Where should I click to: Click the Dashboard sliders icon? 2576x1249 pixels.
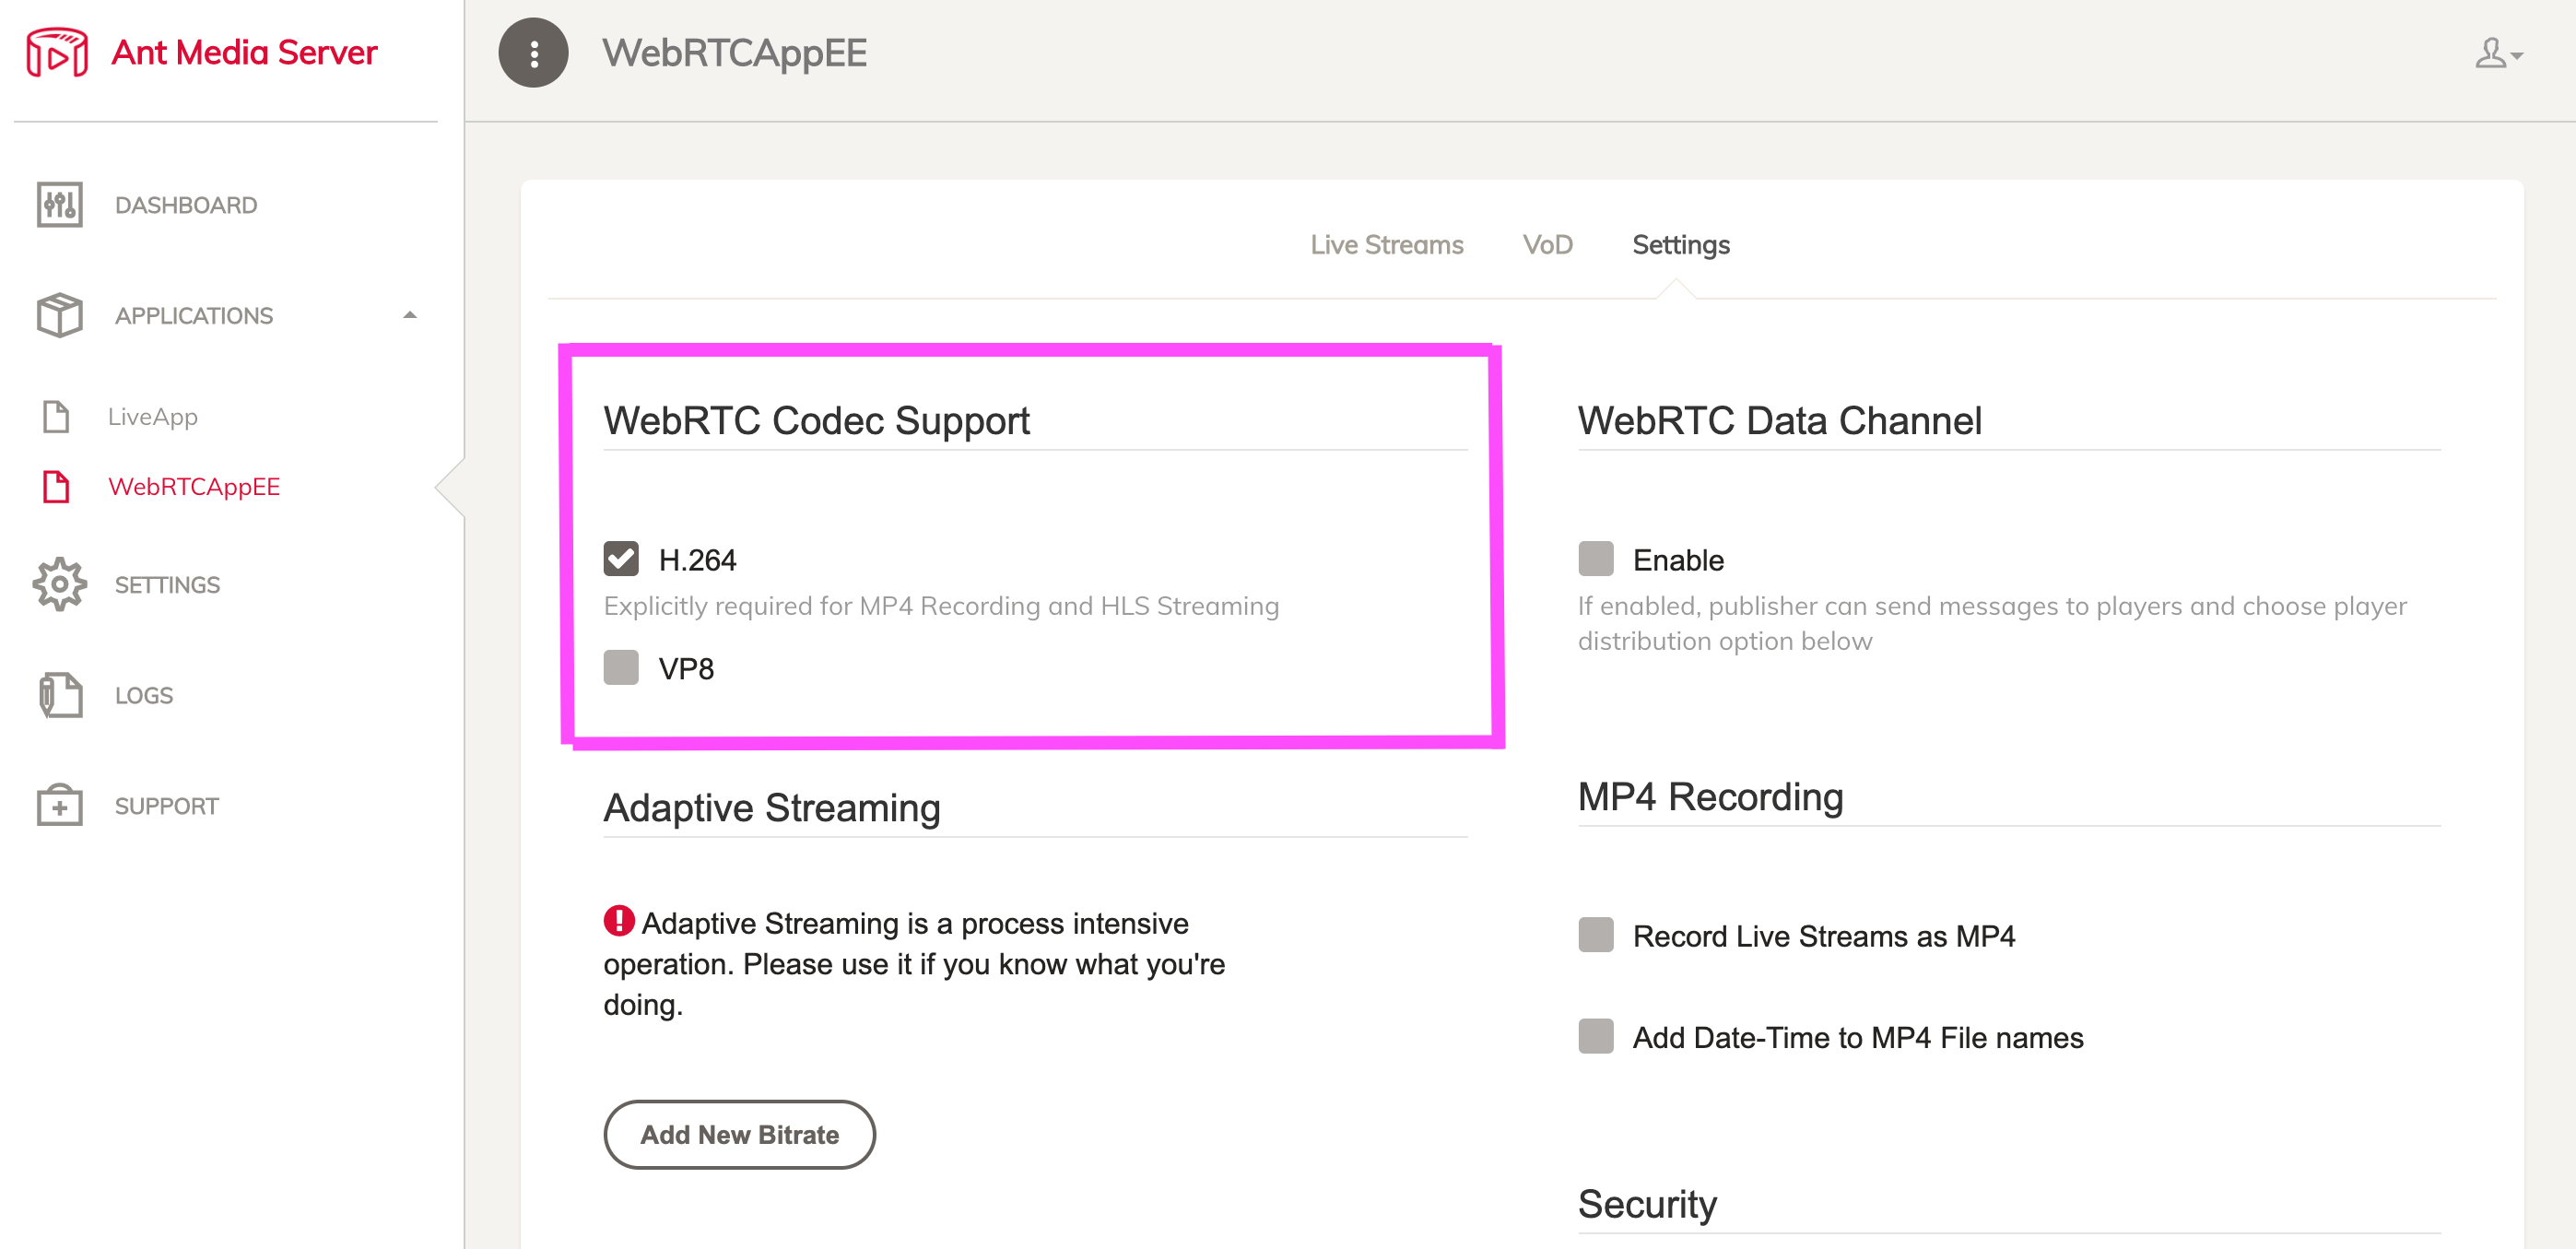pyautogui.click(x=60, y=205)
